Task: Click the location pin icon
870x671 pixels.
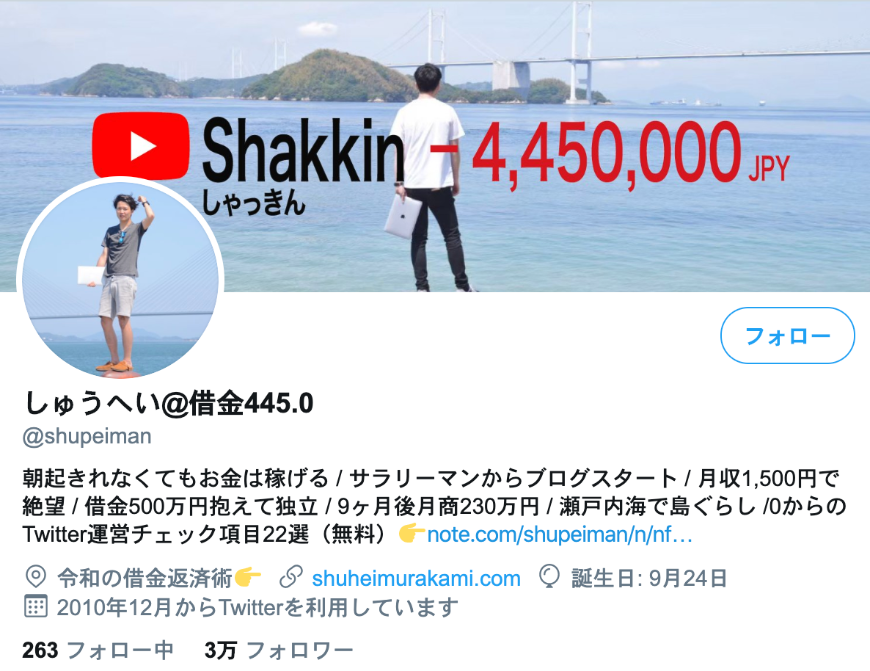Action: click(x=36, y=577)
